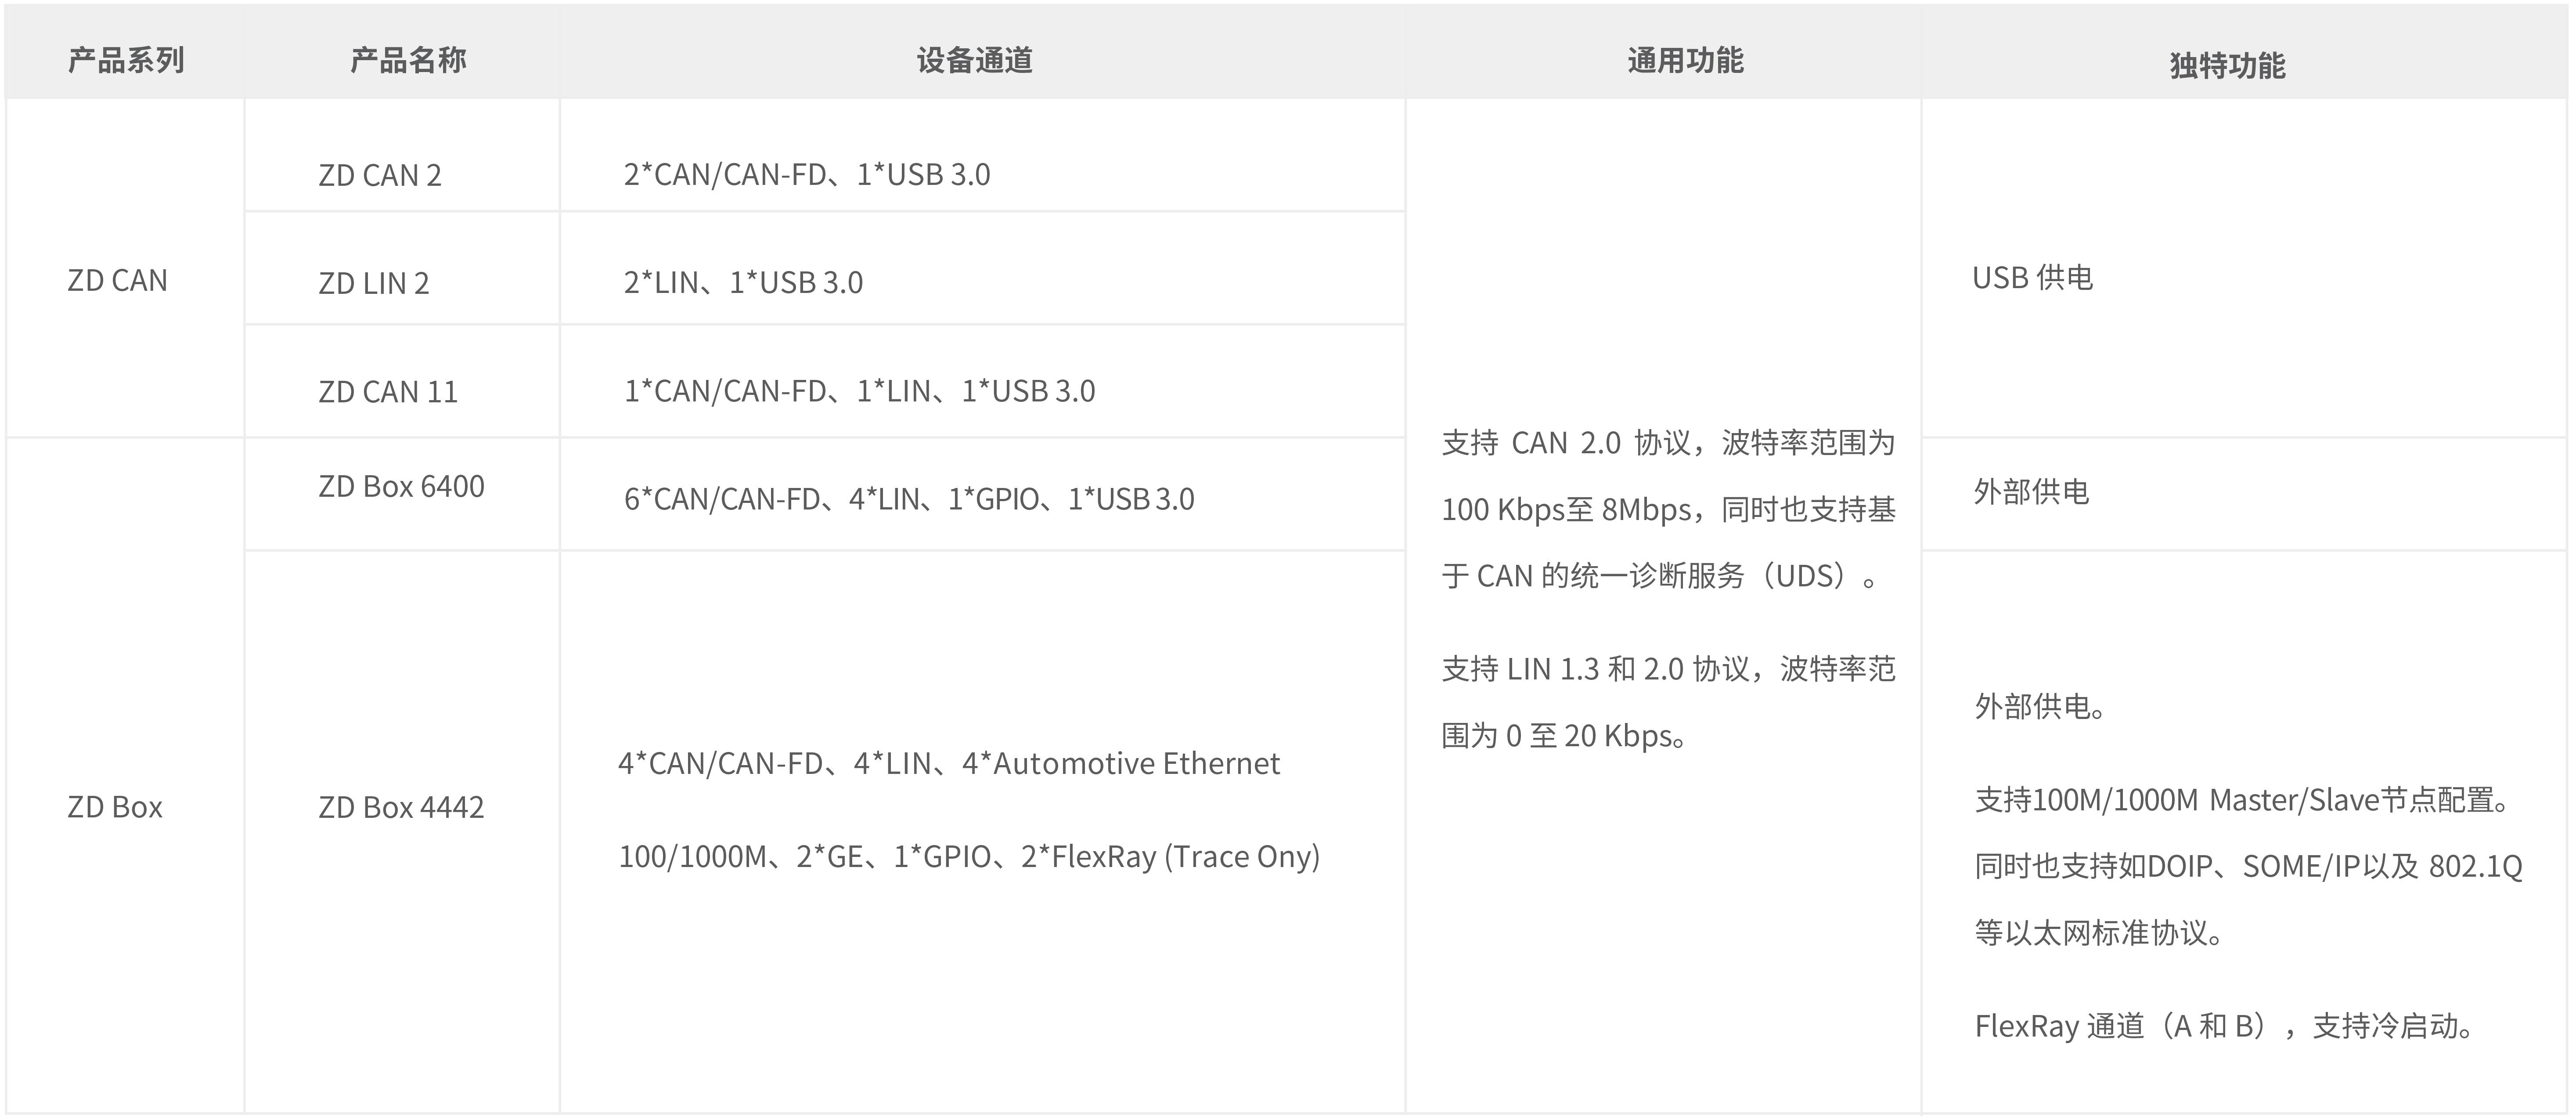This screenshot has height=1120, width=2576.
Task: Click the 产品系列 column header
Action: (126, 61)
